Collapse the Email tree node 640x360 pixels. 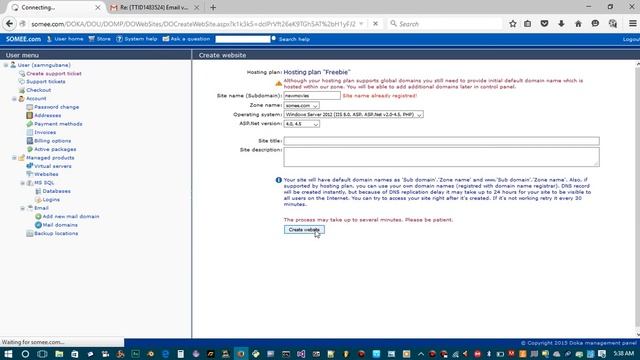pyautogui.click(x=22, y=208)
